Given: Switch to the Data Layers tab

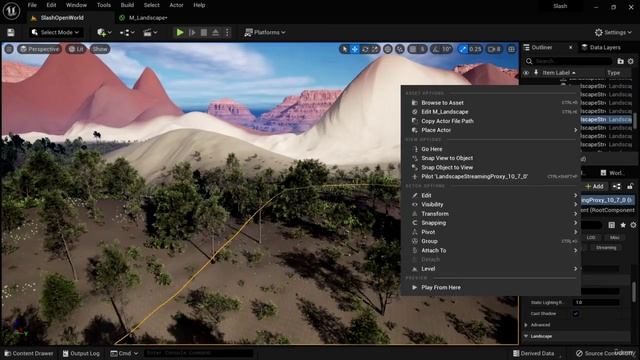Looking at the screenshot, I should click(x=601, y=47).
